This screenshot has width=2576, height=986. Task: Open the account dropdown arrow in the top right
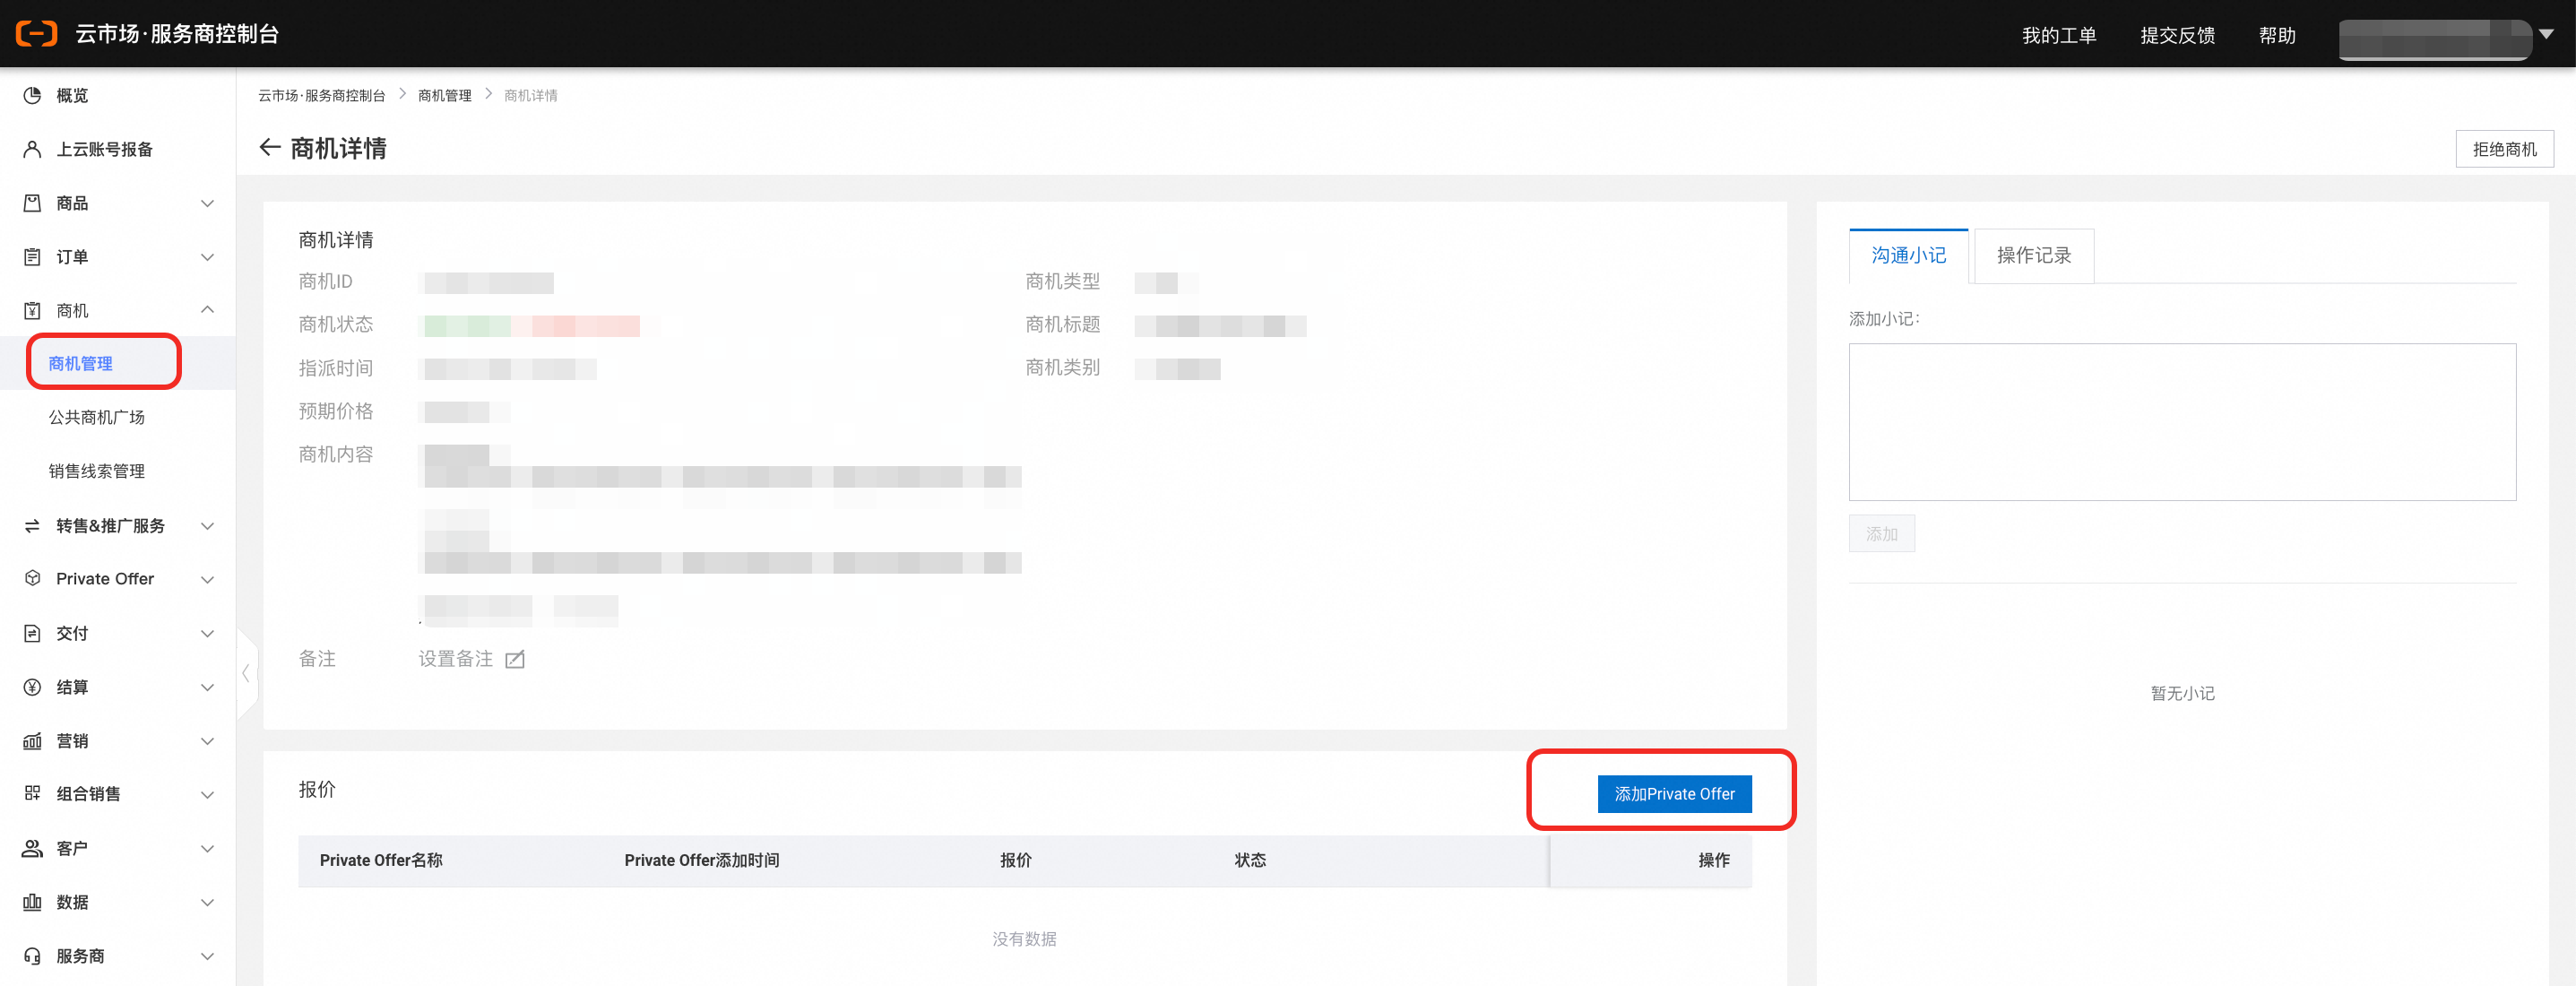point(2547,34)
